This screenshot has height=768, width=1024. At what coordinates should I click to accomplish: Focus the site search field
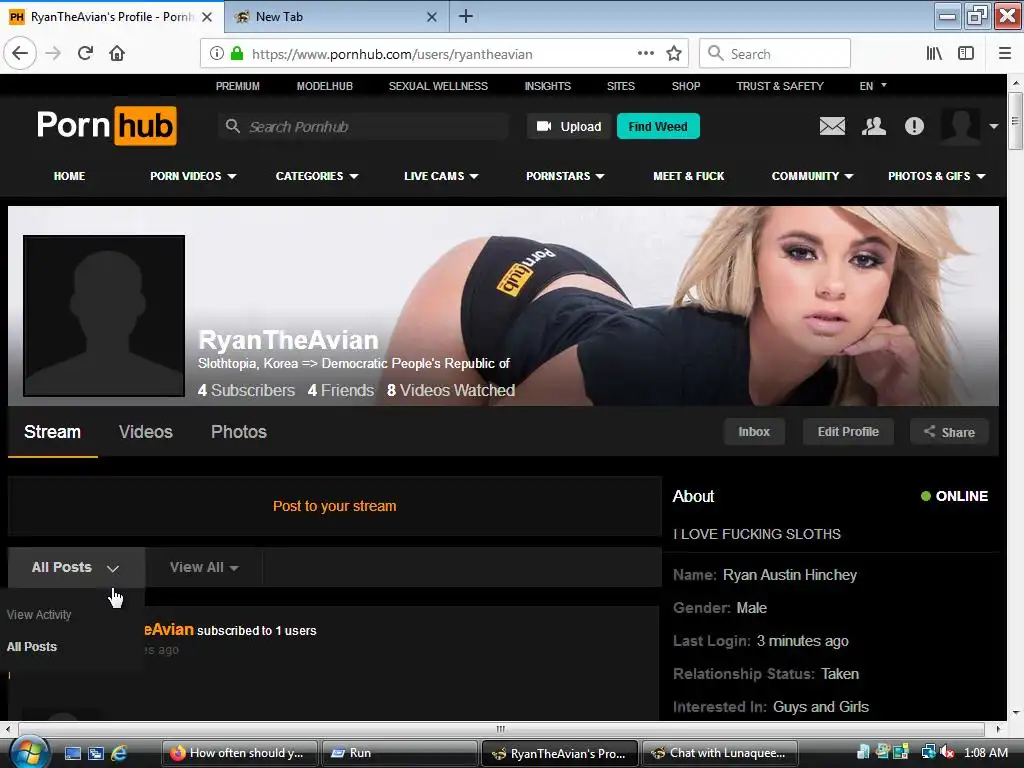[363, 126]
